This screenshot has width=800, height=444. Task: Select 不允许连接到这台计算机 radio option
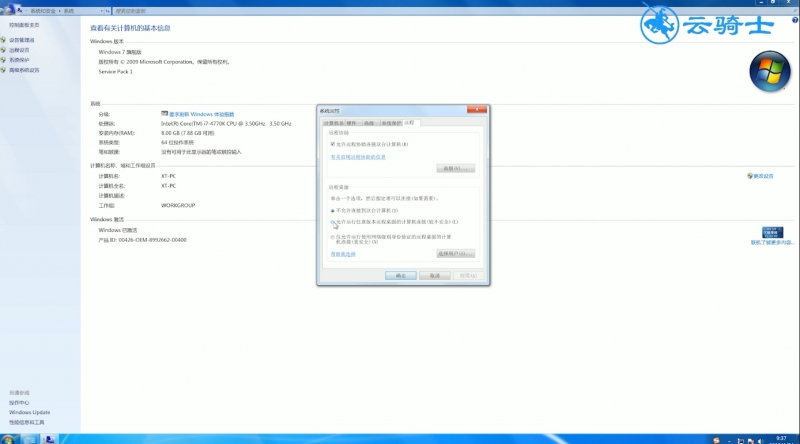(333, 211)
